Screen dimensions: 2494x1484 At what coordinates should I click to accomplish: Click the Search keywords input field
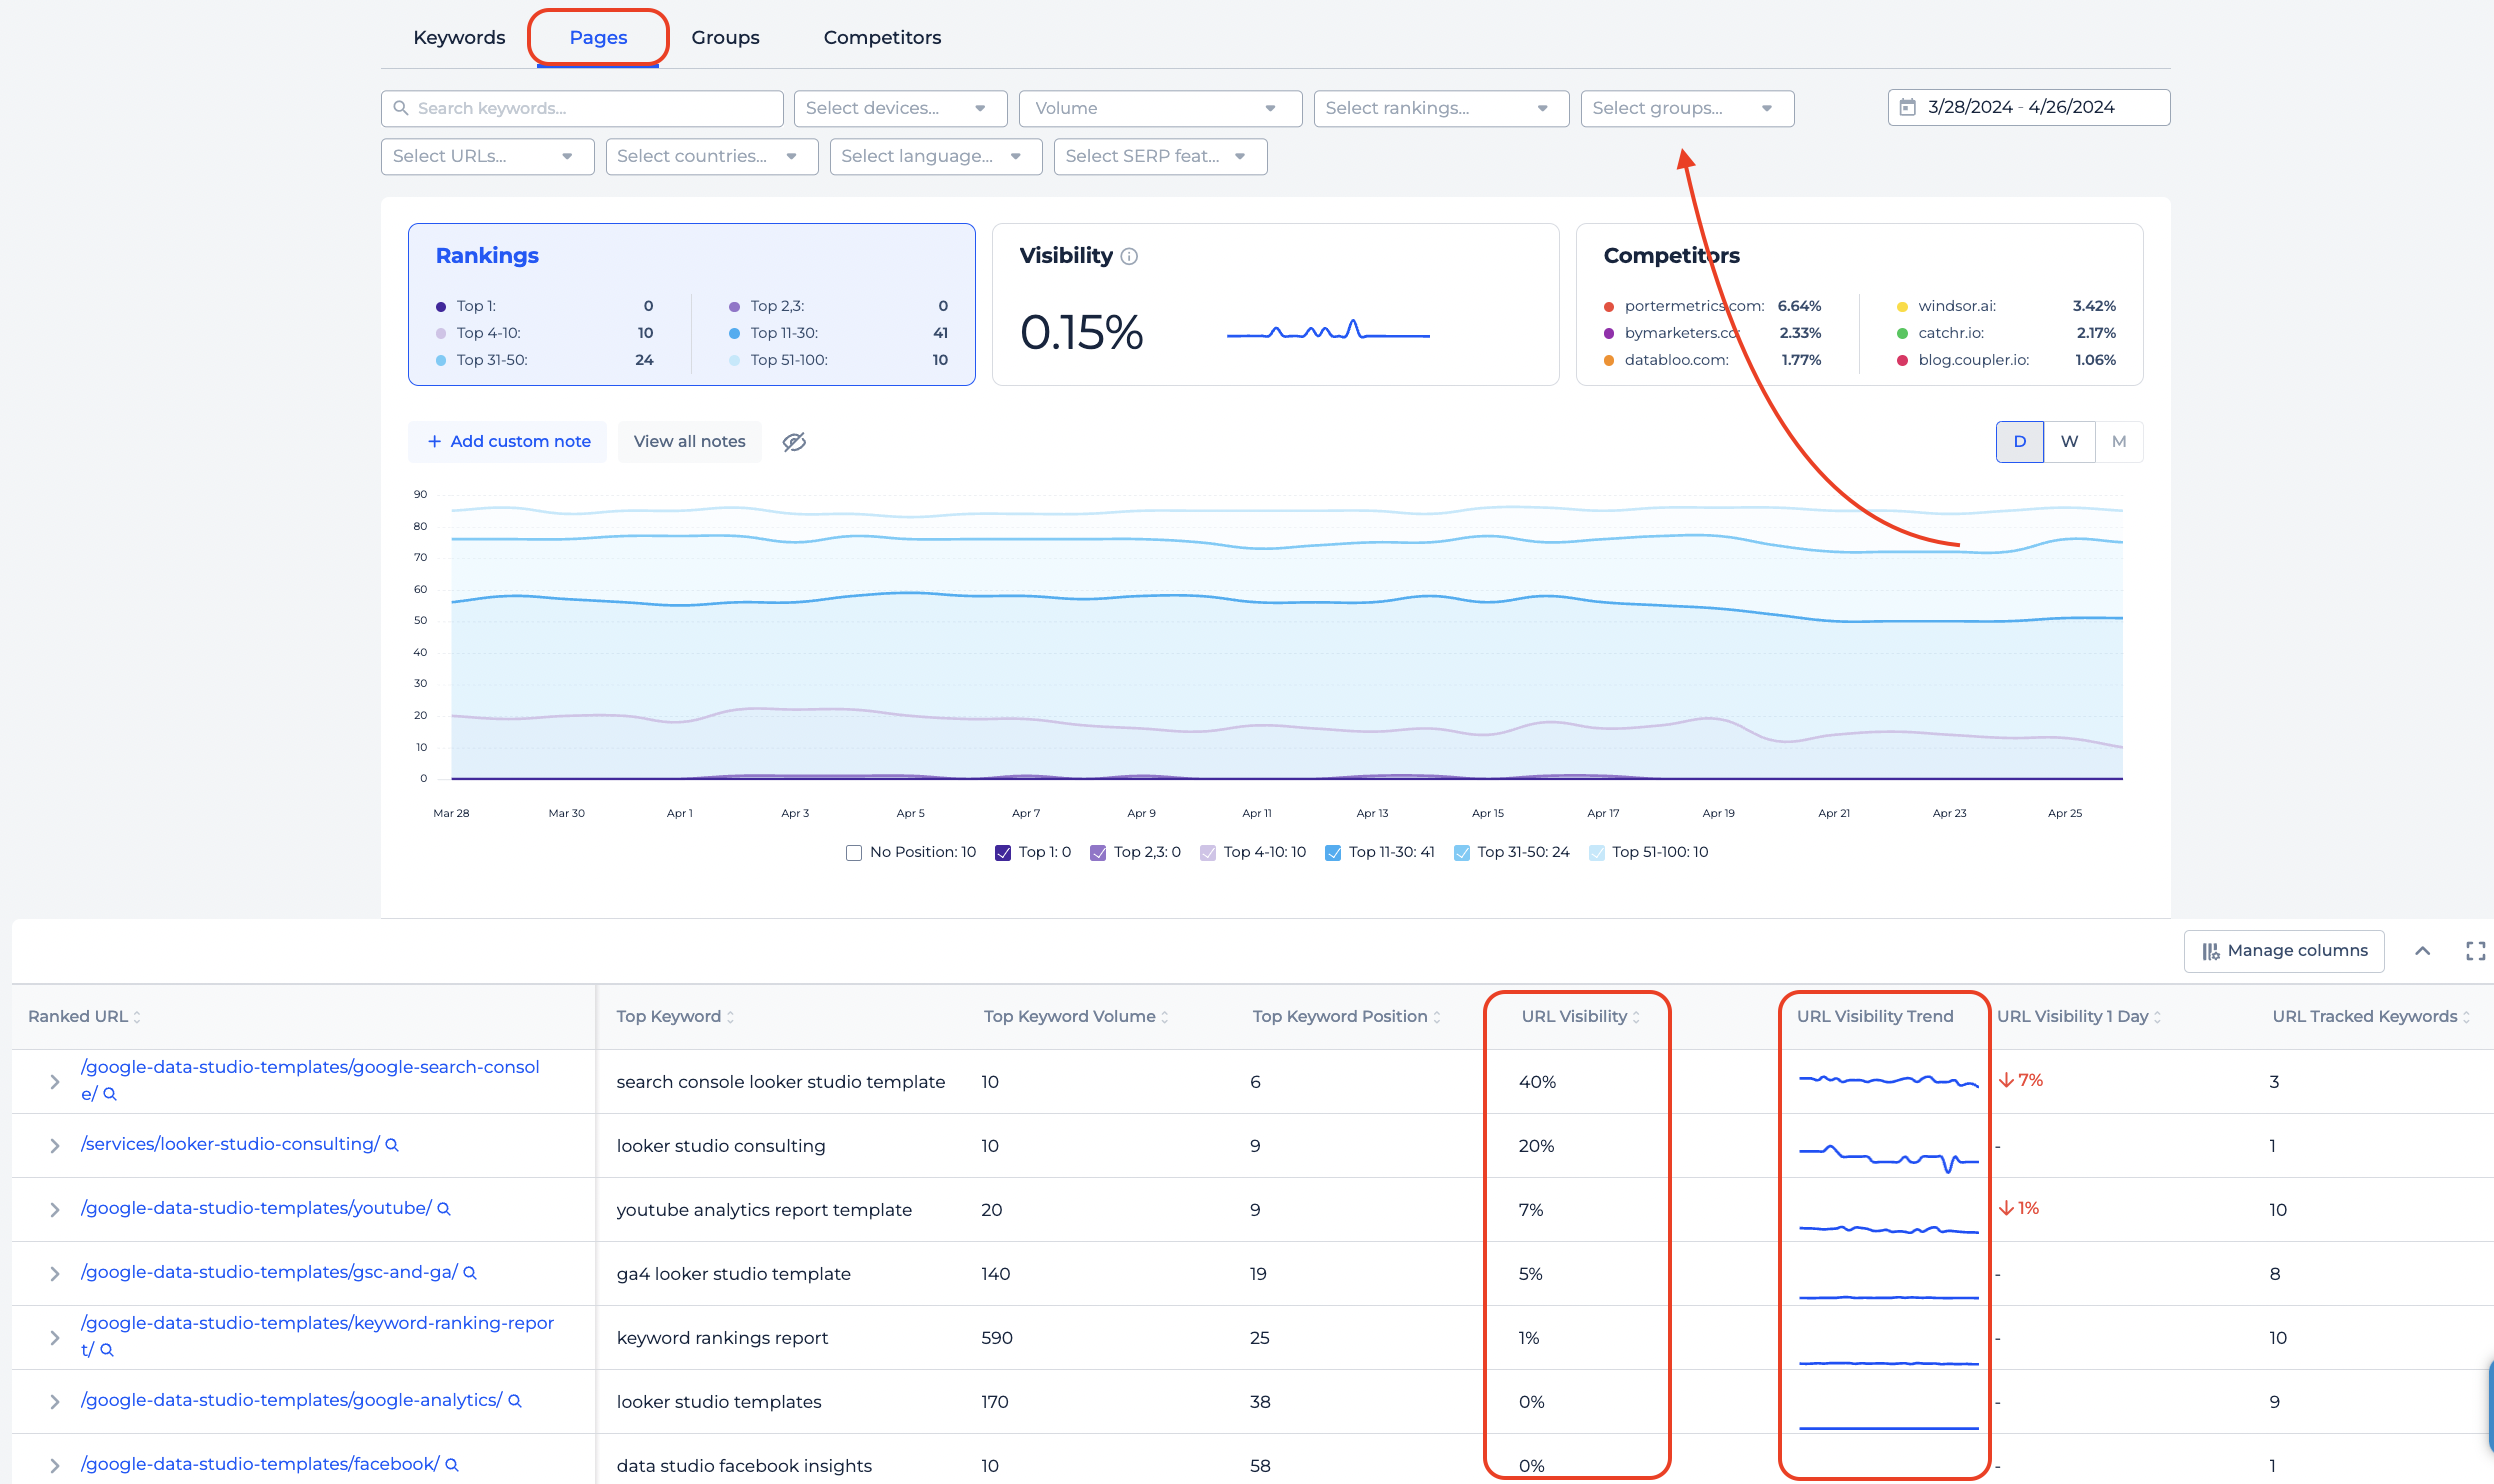pyautogui.click(x=582, y=108)
